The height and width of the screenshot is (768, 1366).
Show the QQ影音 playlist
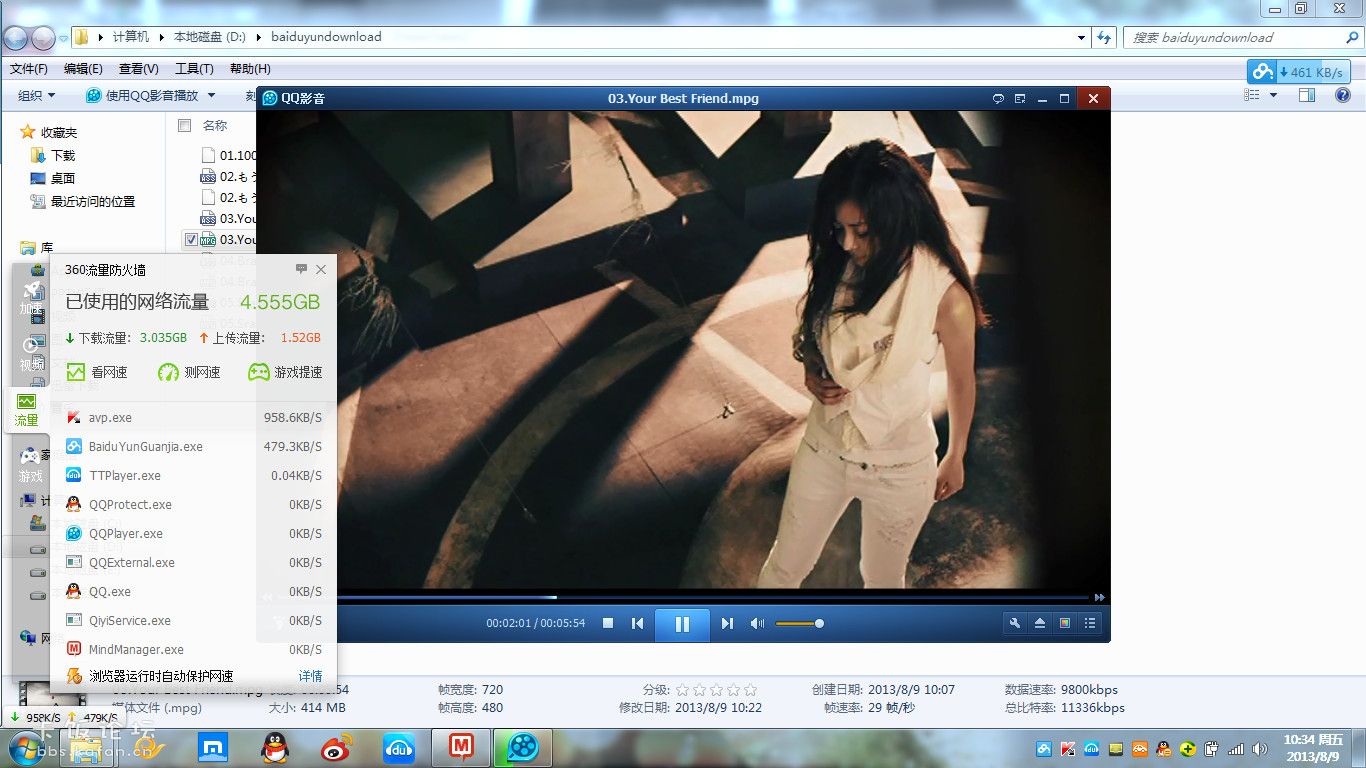[x=1090, y=623]
